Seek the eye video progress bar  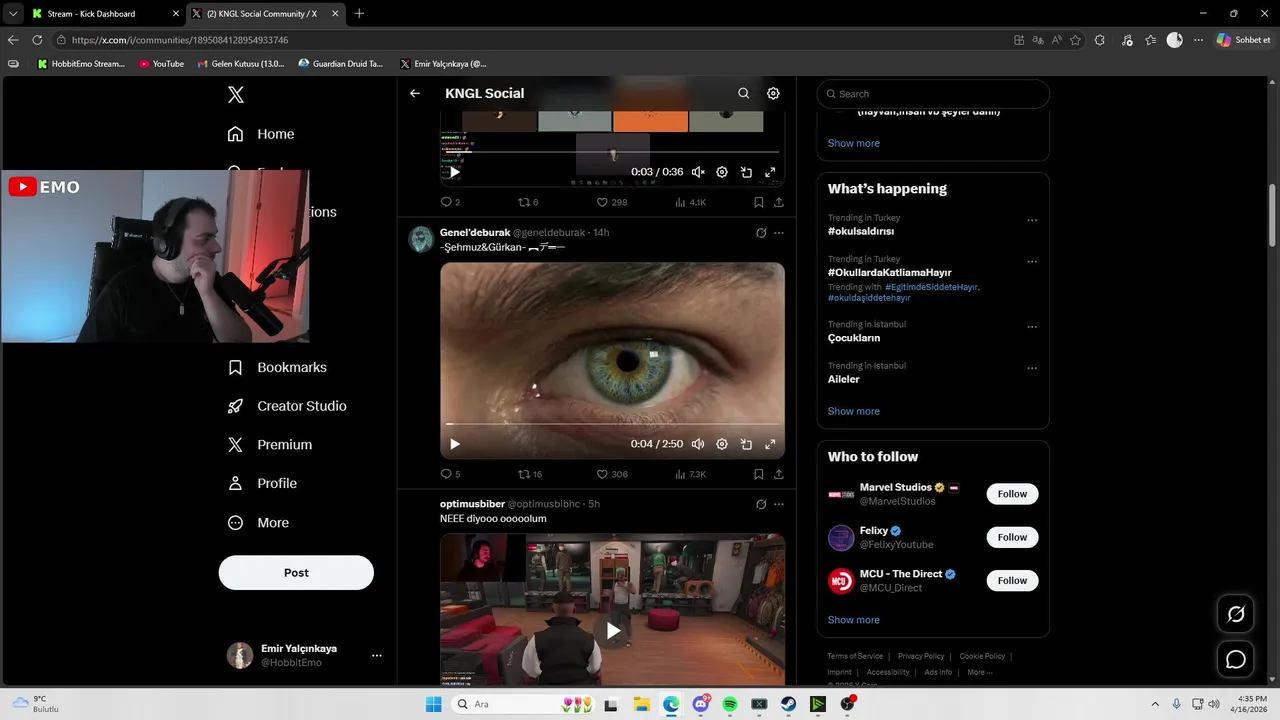click(612, 424)
